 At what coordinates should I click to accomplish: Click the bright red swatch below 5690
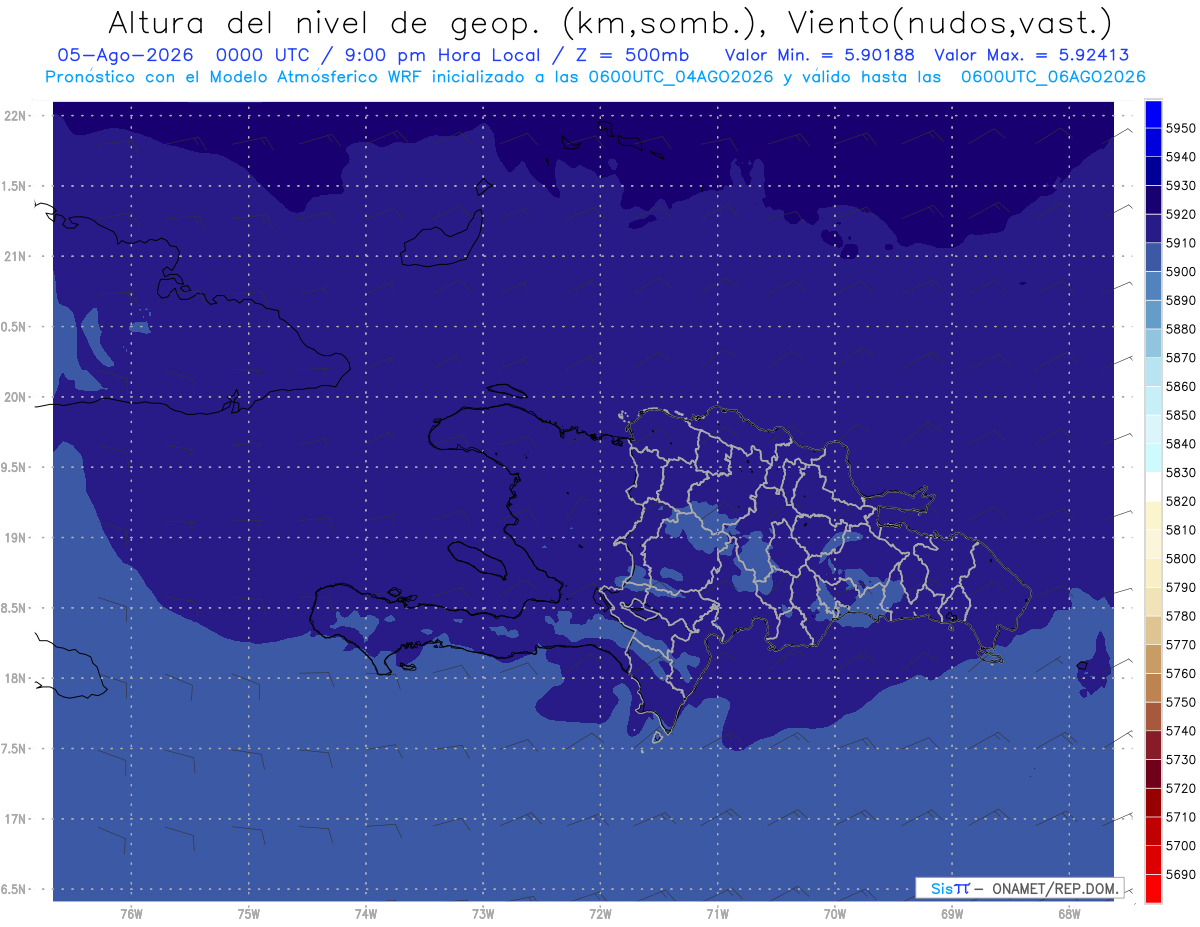[x=1153, y=888]
